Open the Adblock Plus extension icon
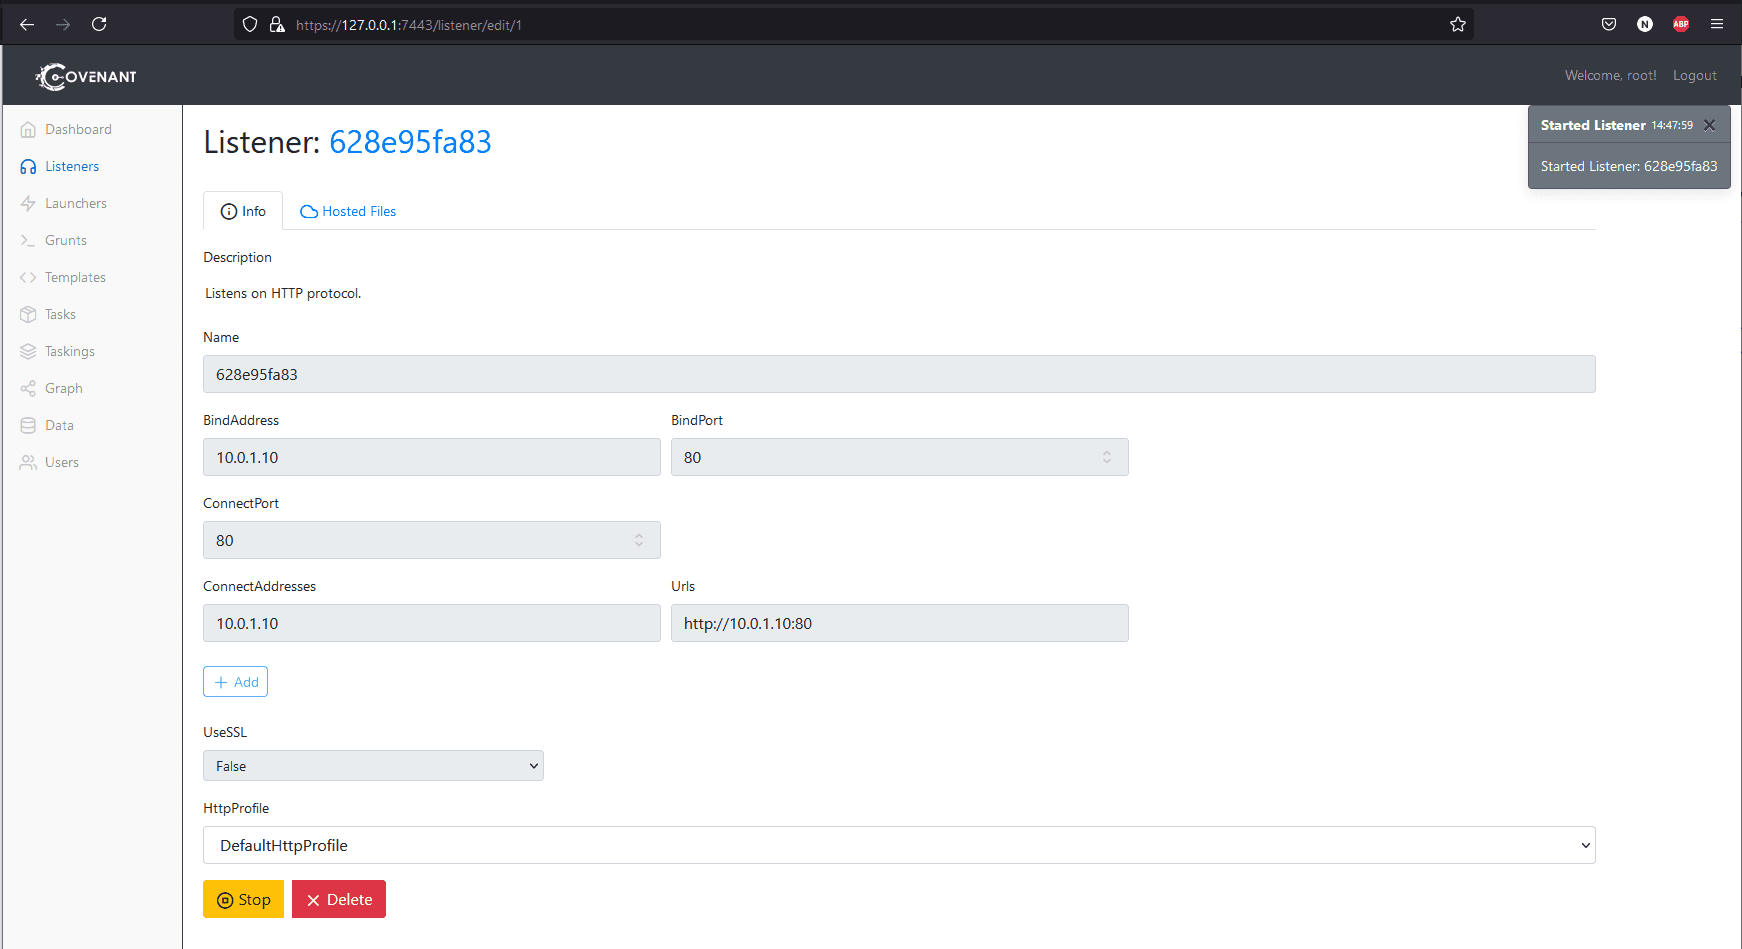 coord(1681,24)
